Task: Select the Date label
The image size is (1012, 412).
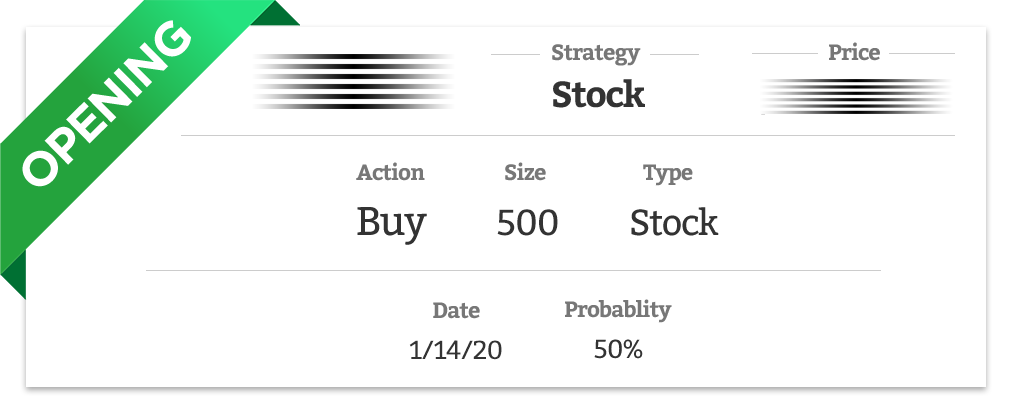Action: [x=456, y=311]
